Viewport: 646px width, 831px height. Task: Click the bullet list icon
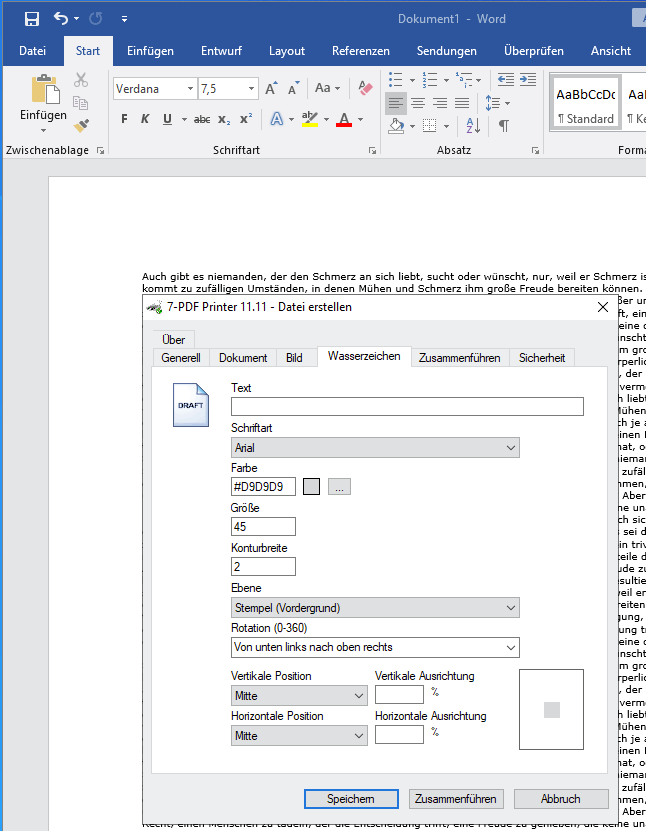396,79
